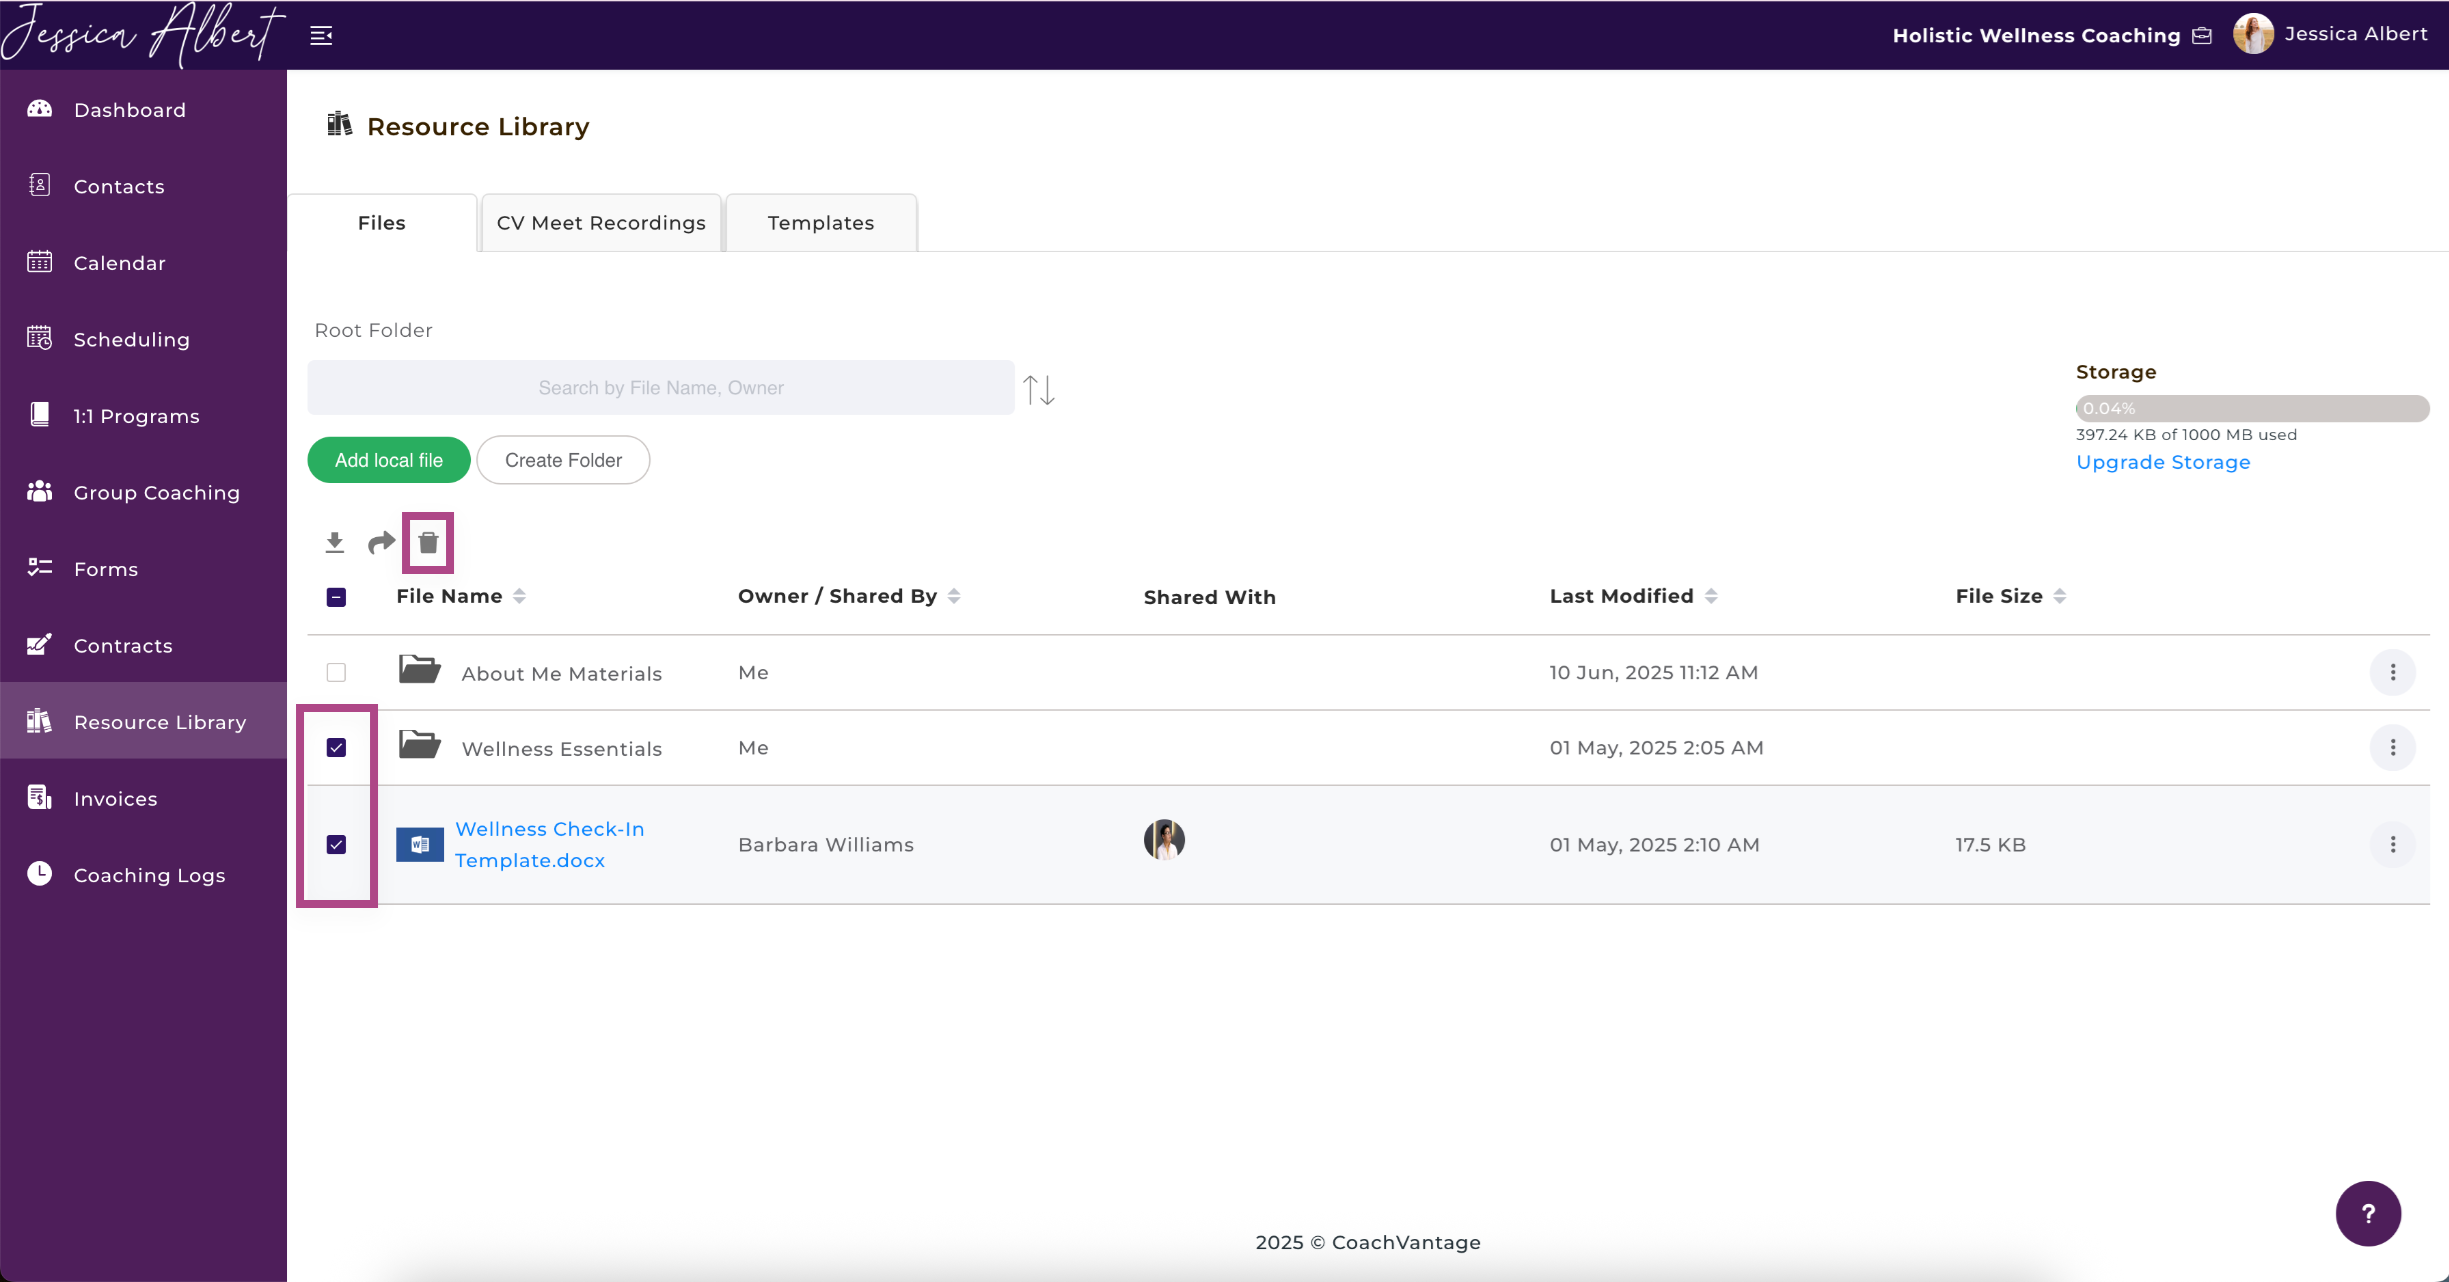Switch to the Templates tab

[821, 223]
